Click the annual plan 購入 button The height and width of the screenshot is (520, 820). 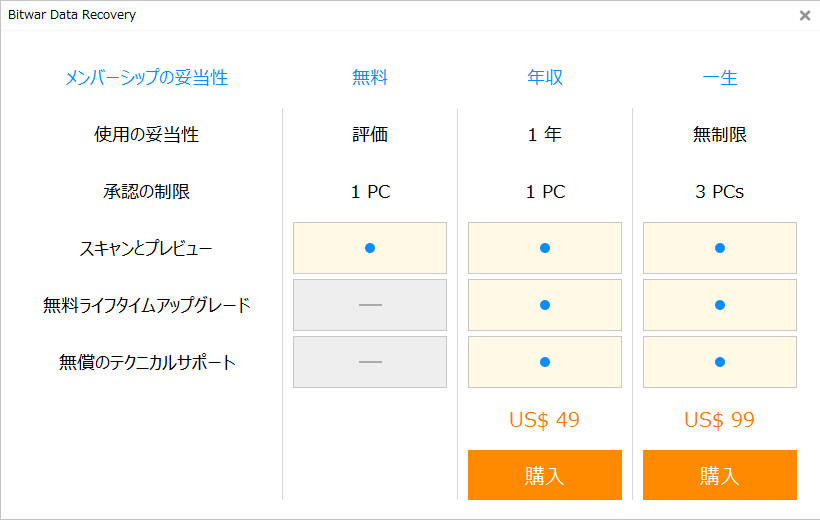coord(545,475)
